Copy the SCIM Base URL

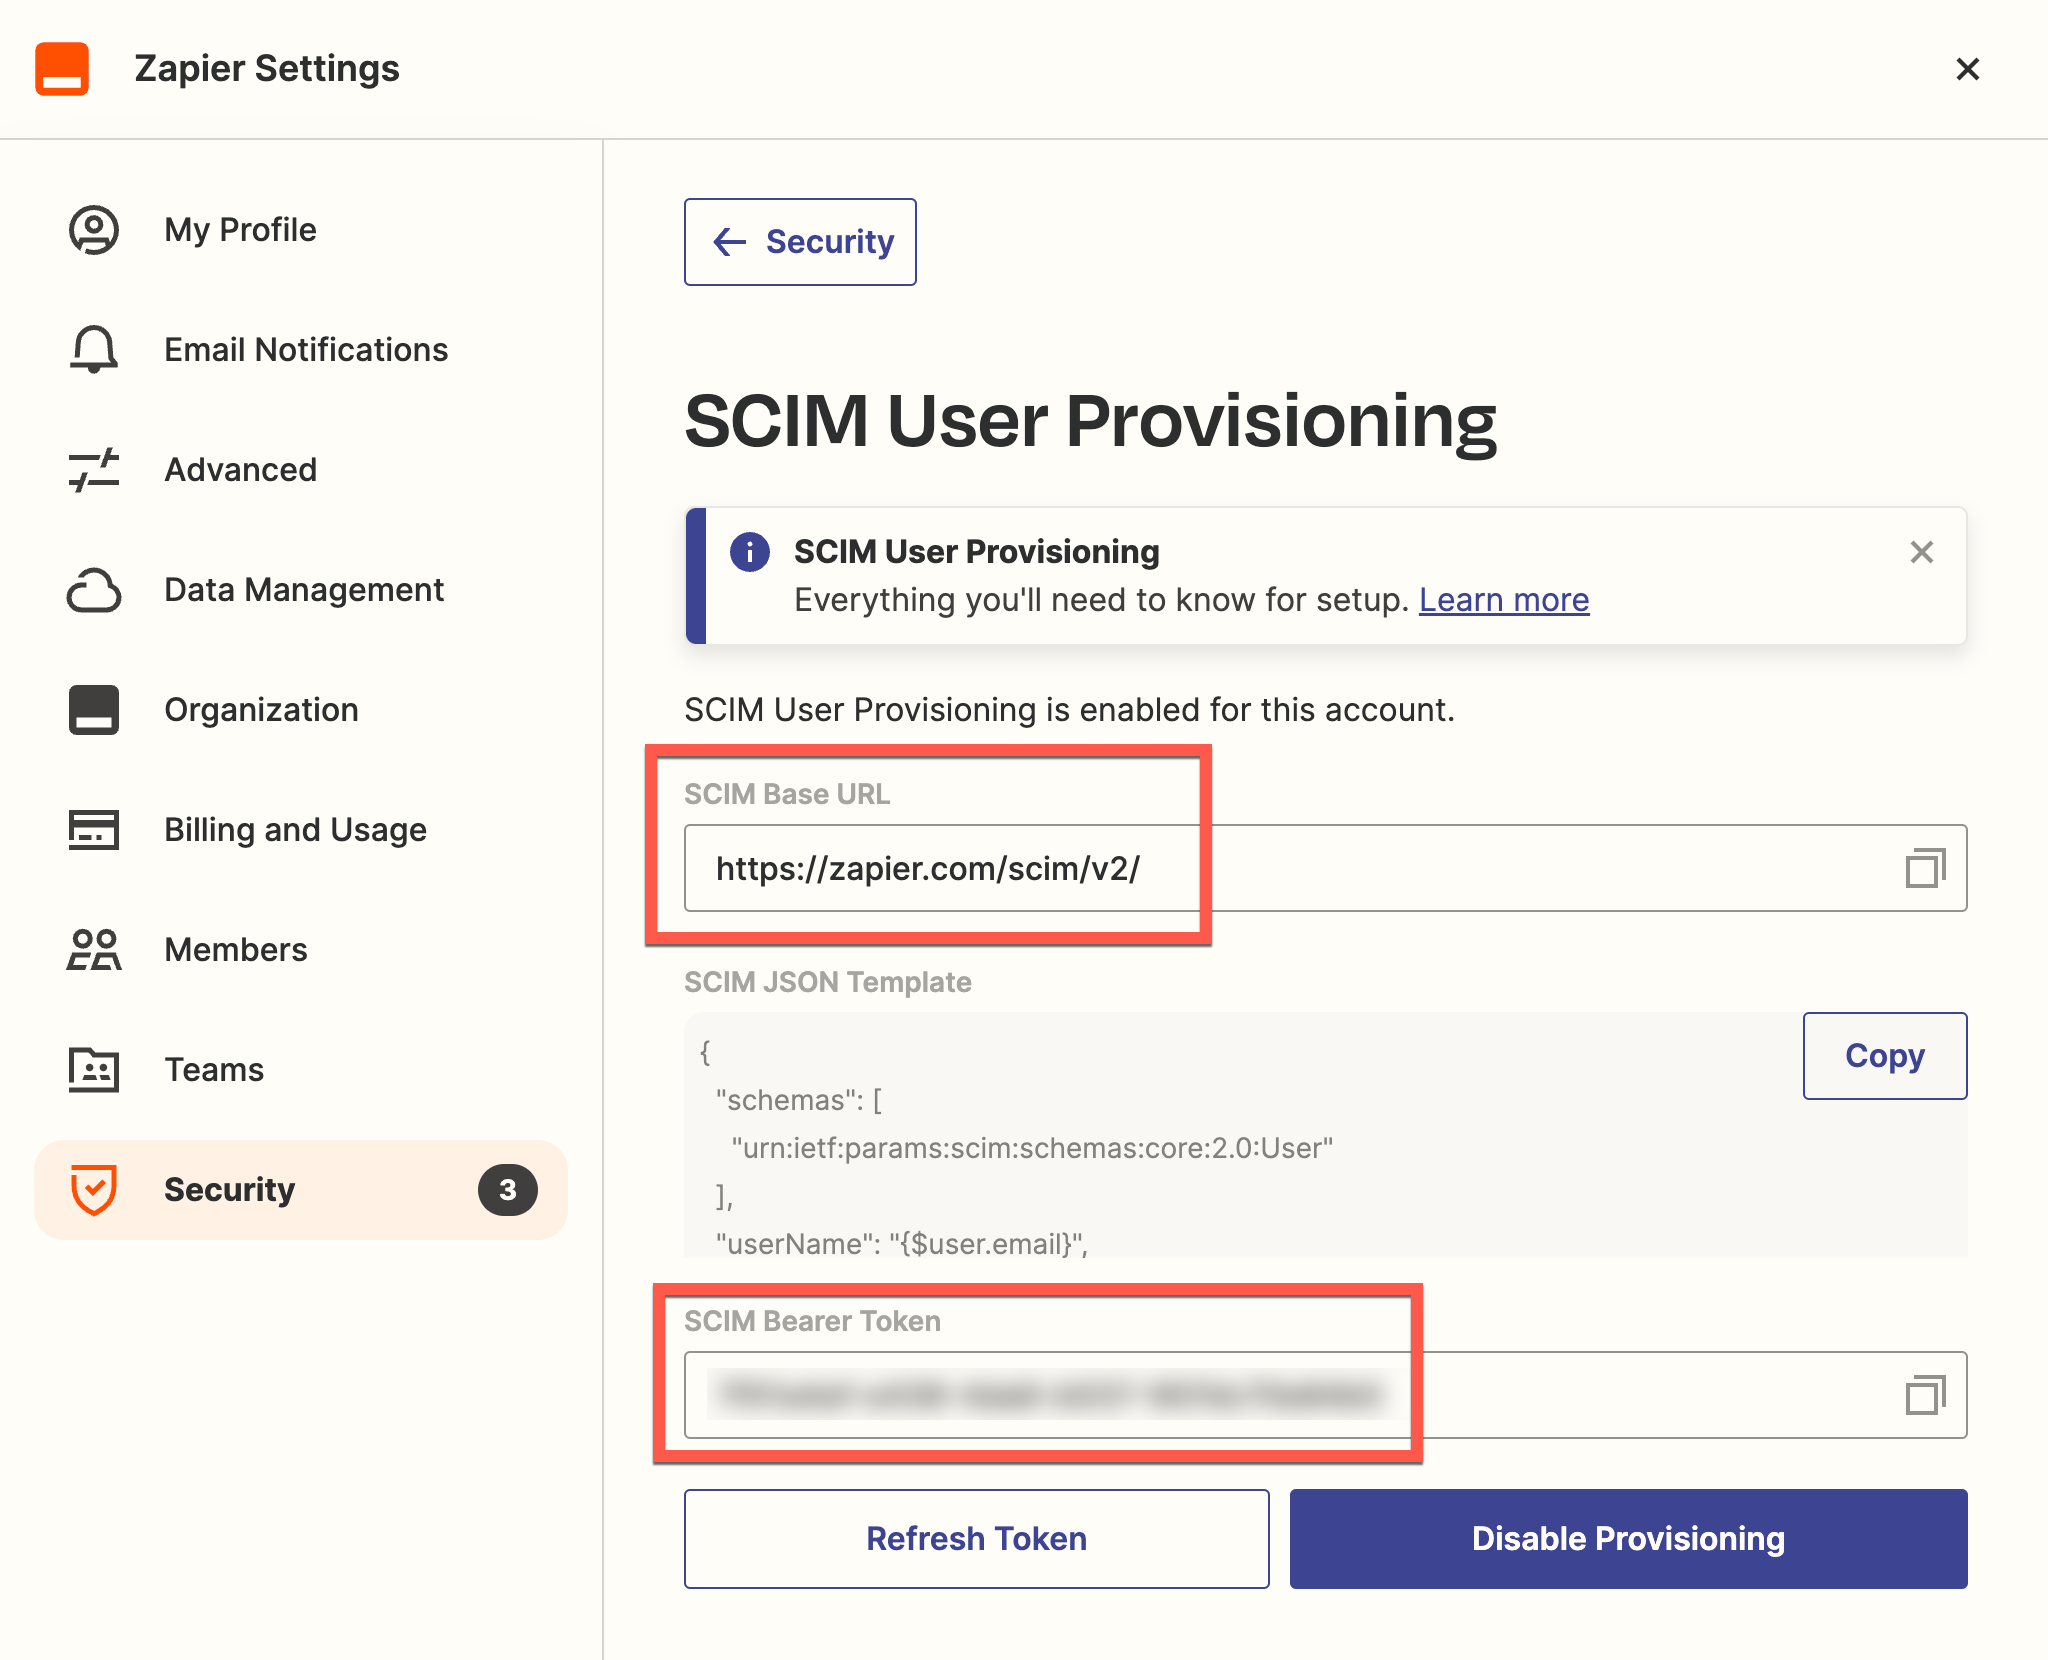[1925, 868]
